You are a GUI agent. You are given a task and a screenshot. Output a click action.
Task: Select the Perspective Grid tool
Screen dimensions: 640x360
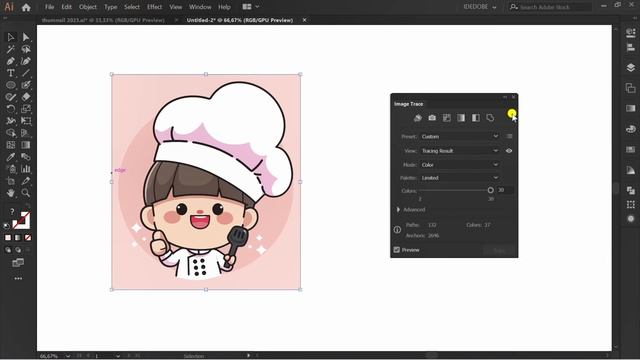click(x=26, y=133)
